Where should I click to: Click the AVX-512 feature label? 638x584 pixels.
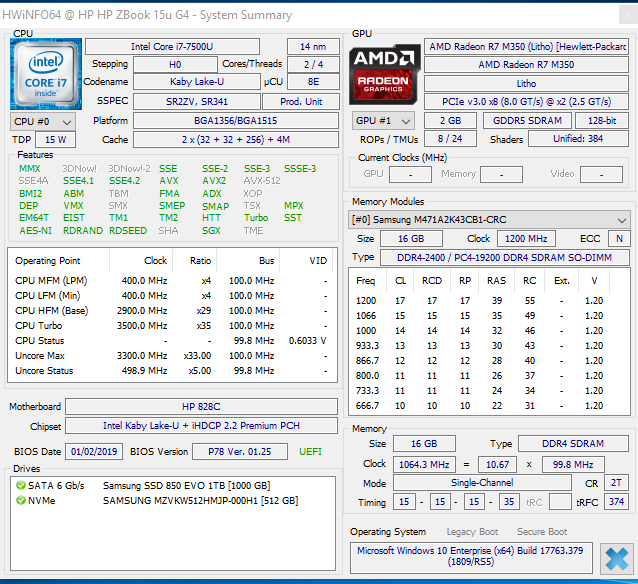click(262, 181)
